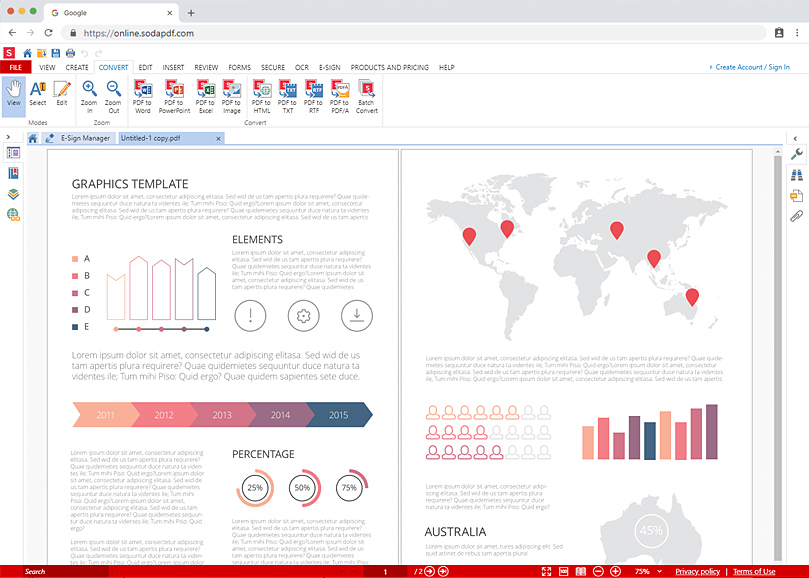
Task: Open the binoculars search panel
Action: click(x=796, y=175)
